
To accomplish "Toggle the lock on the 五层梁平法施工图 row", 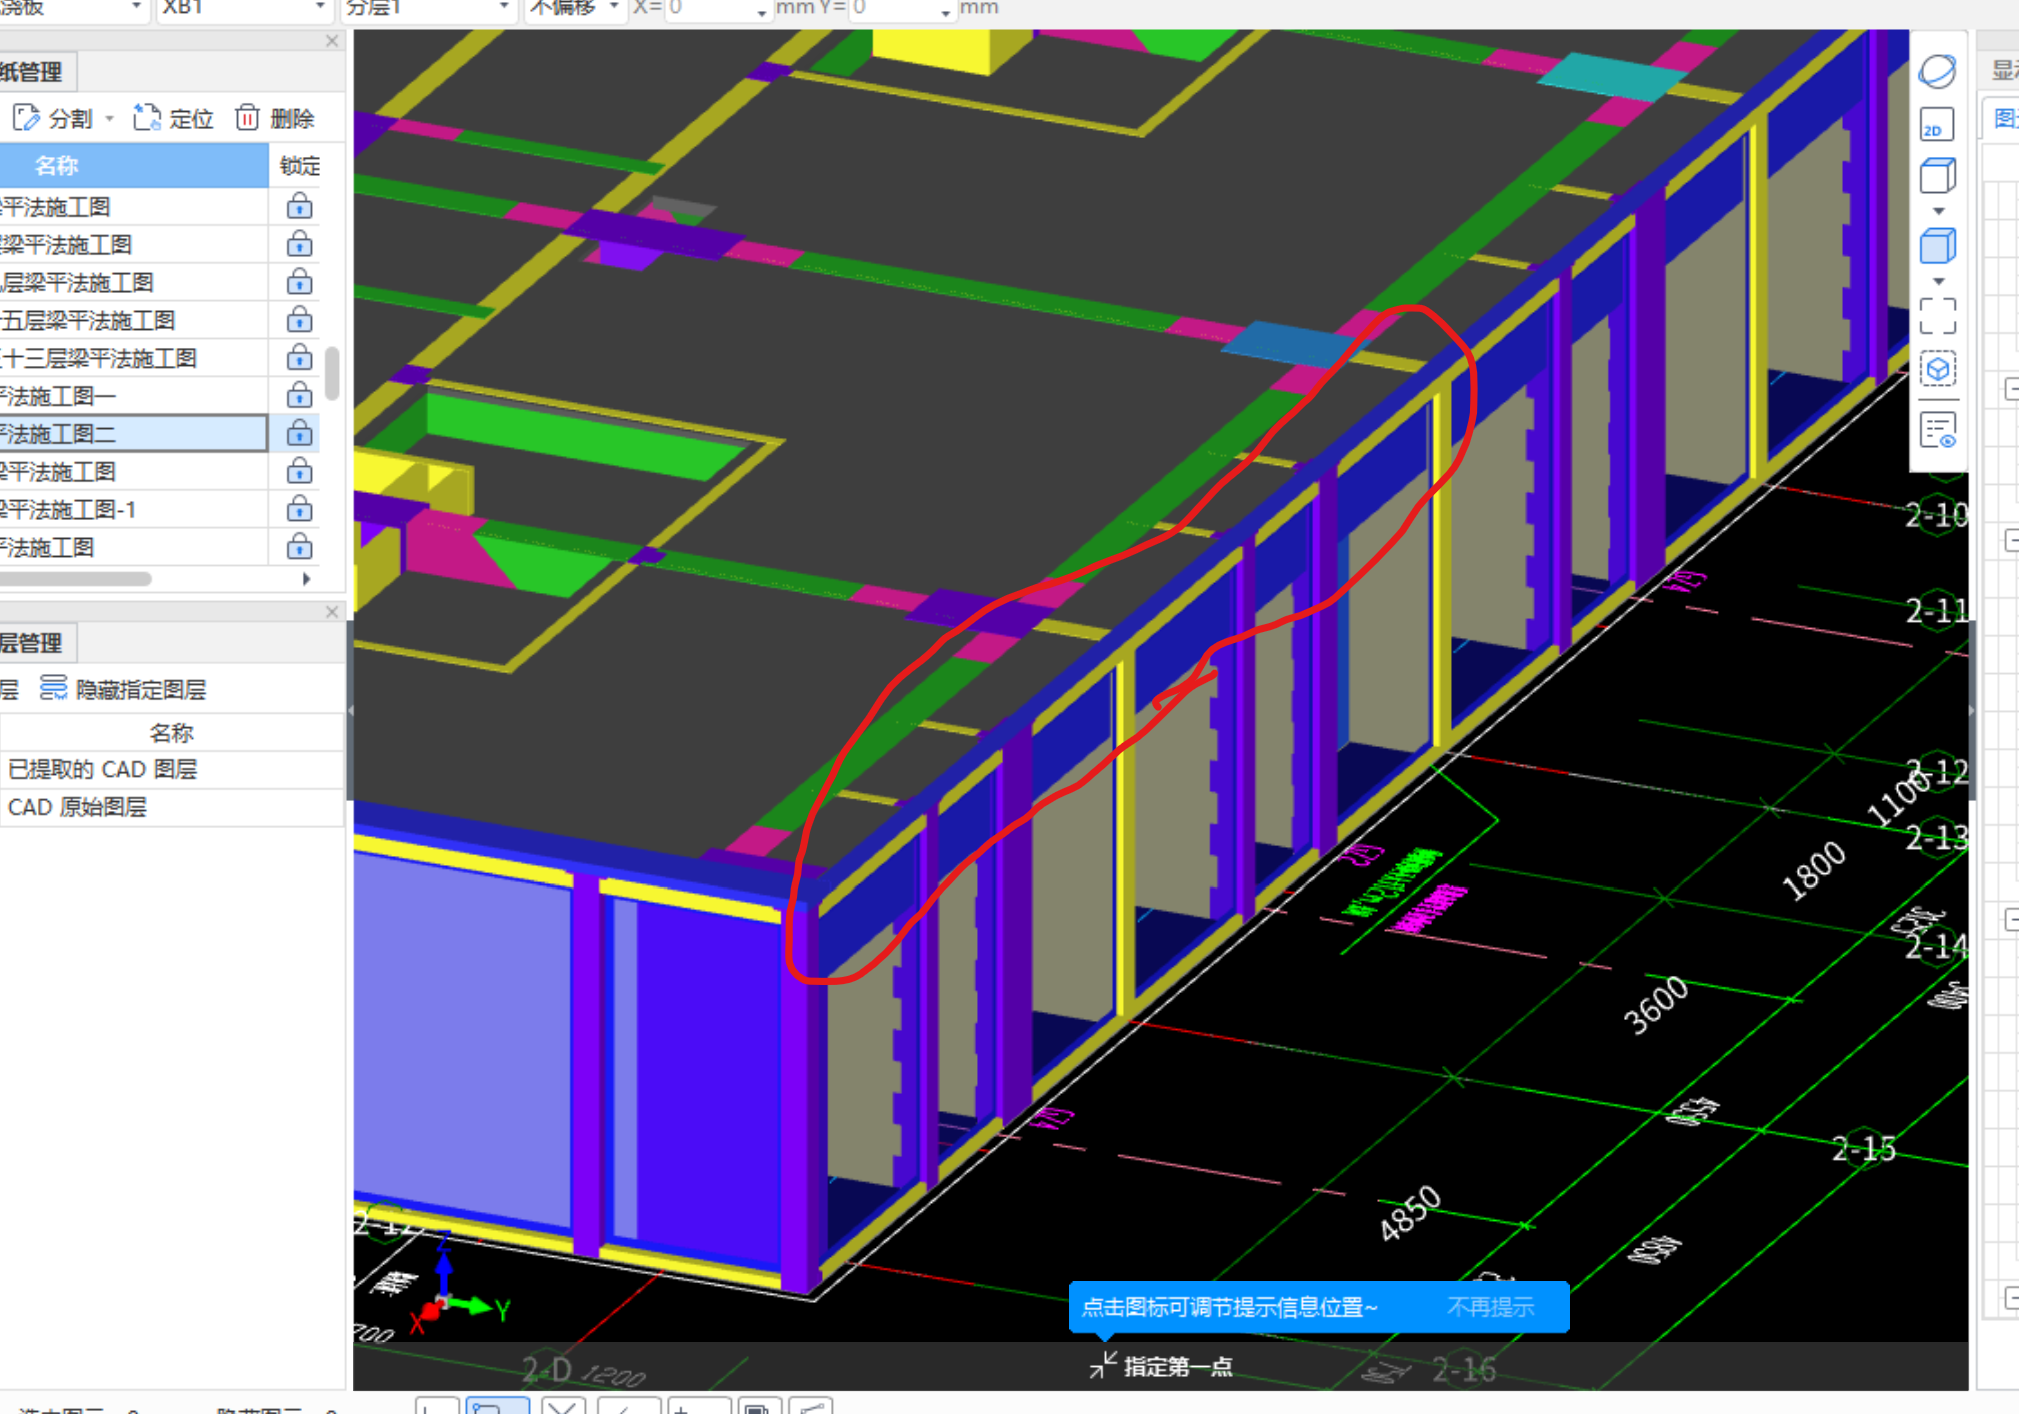I will pyautogui.click(x=299, y=320).
